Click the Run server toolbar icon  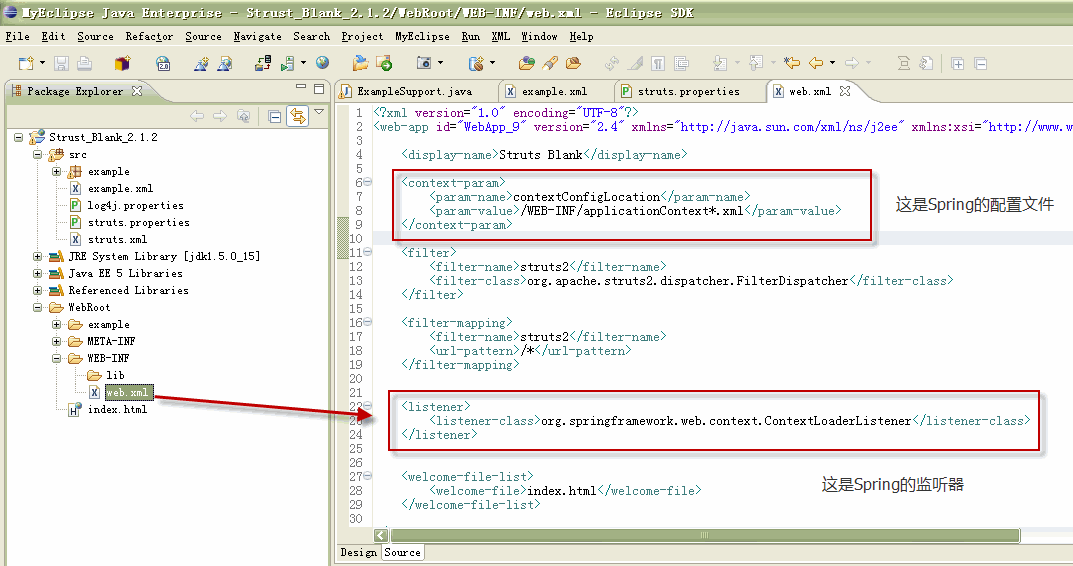tap(287, 64)
